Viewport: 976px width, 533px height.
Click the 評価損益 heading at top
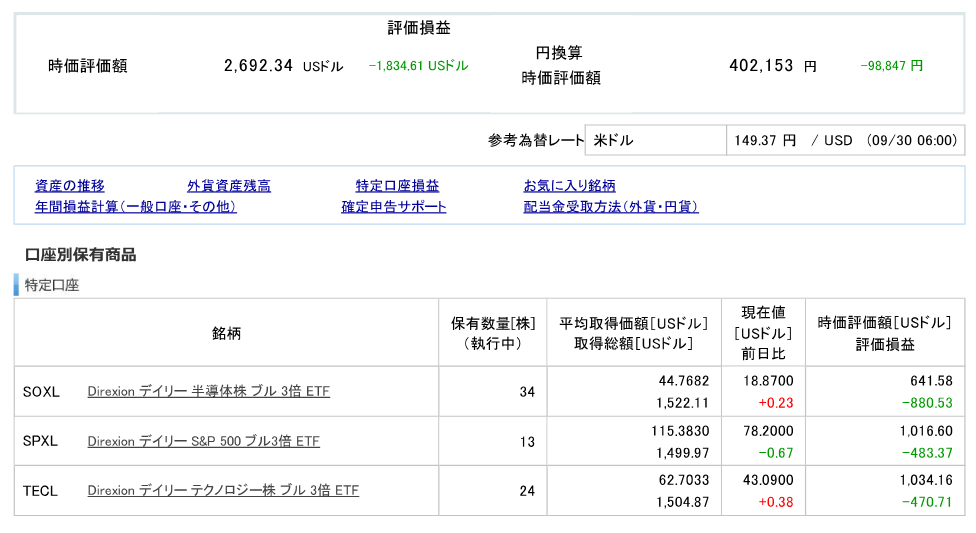(419, 27)
